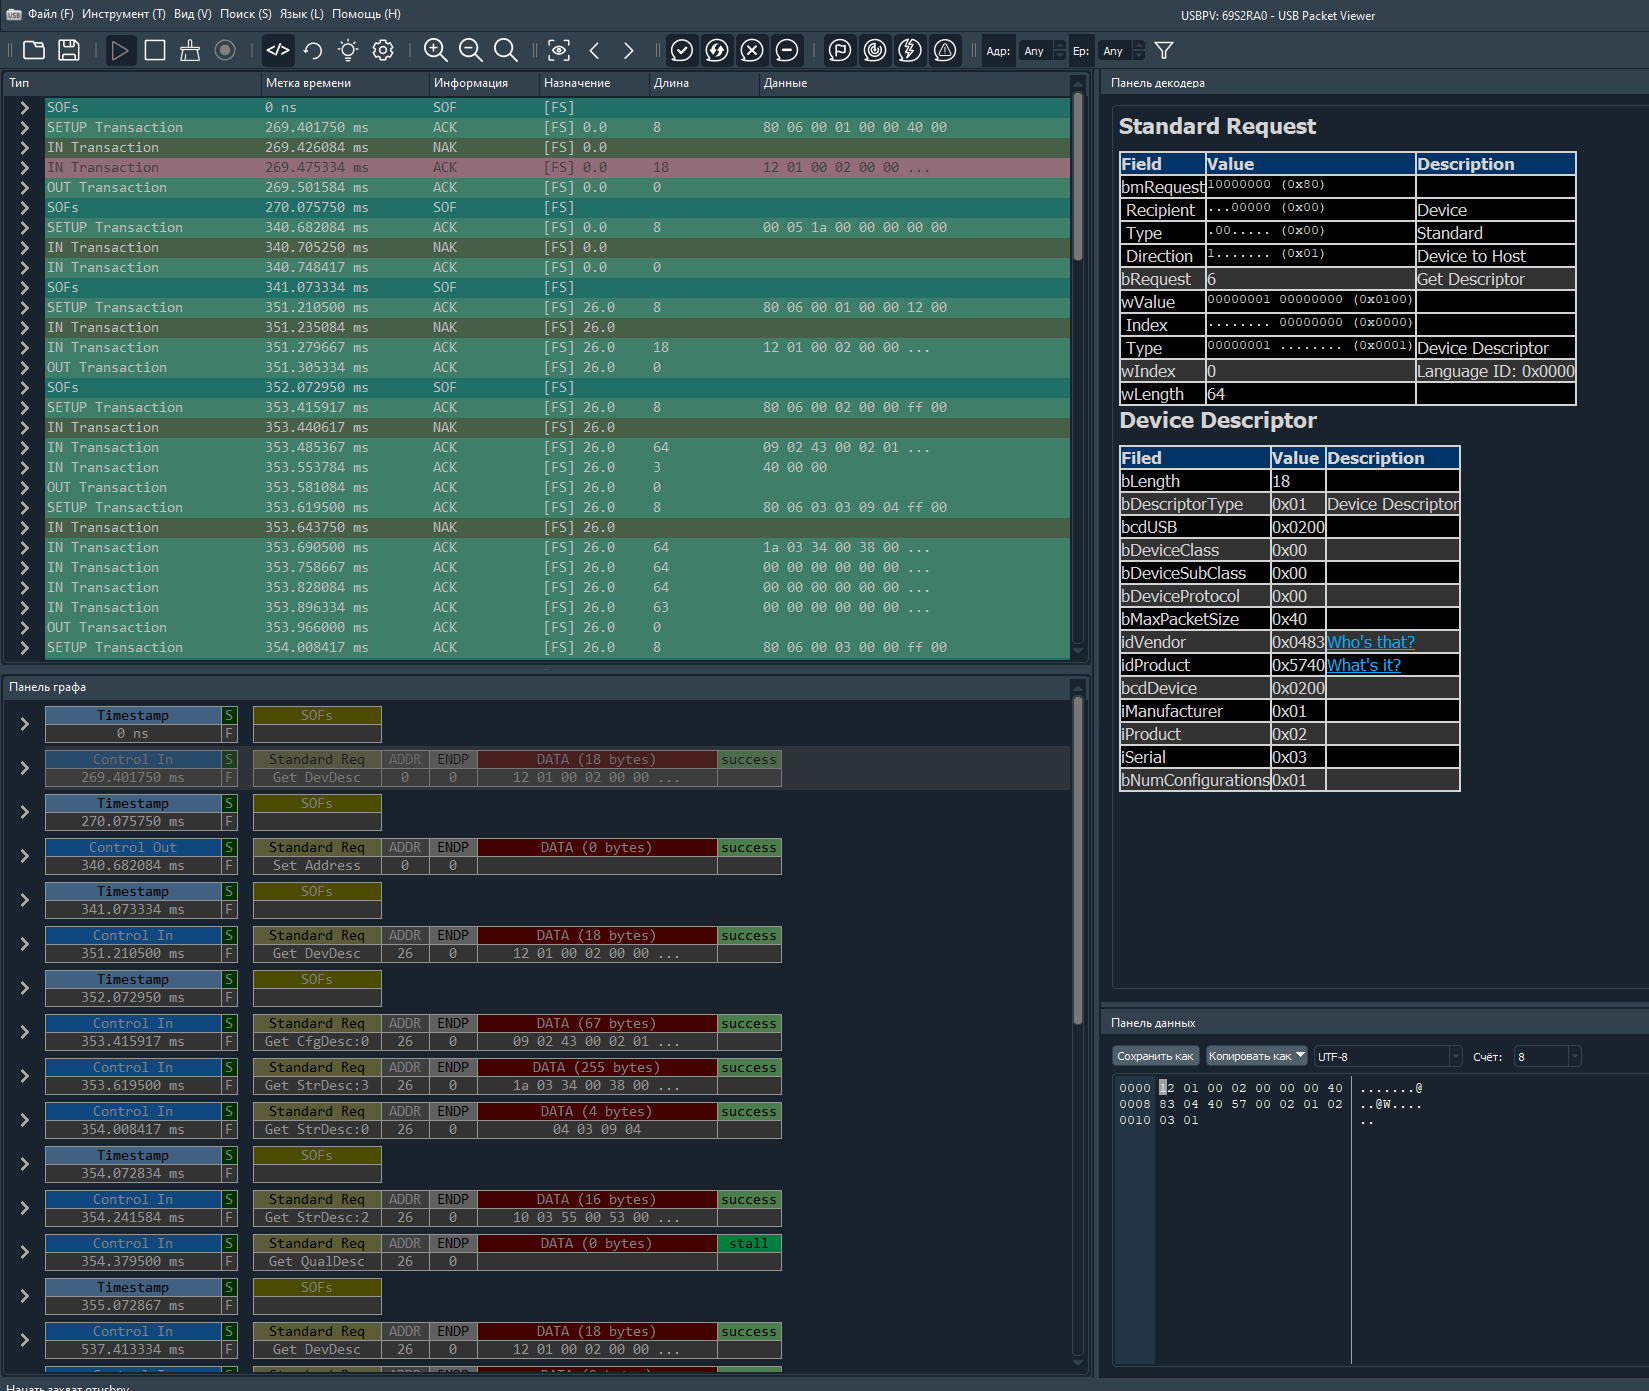Follow the 'Who's that?' vendor link
Viewport: 1649px width, 1391px height.
tap(1370, 642)
